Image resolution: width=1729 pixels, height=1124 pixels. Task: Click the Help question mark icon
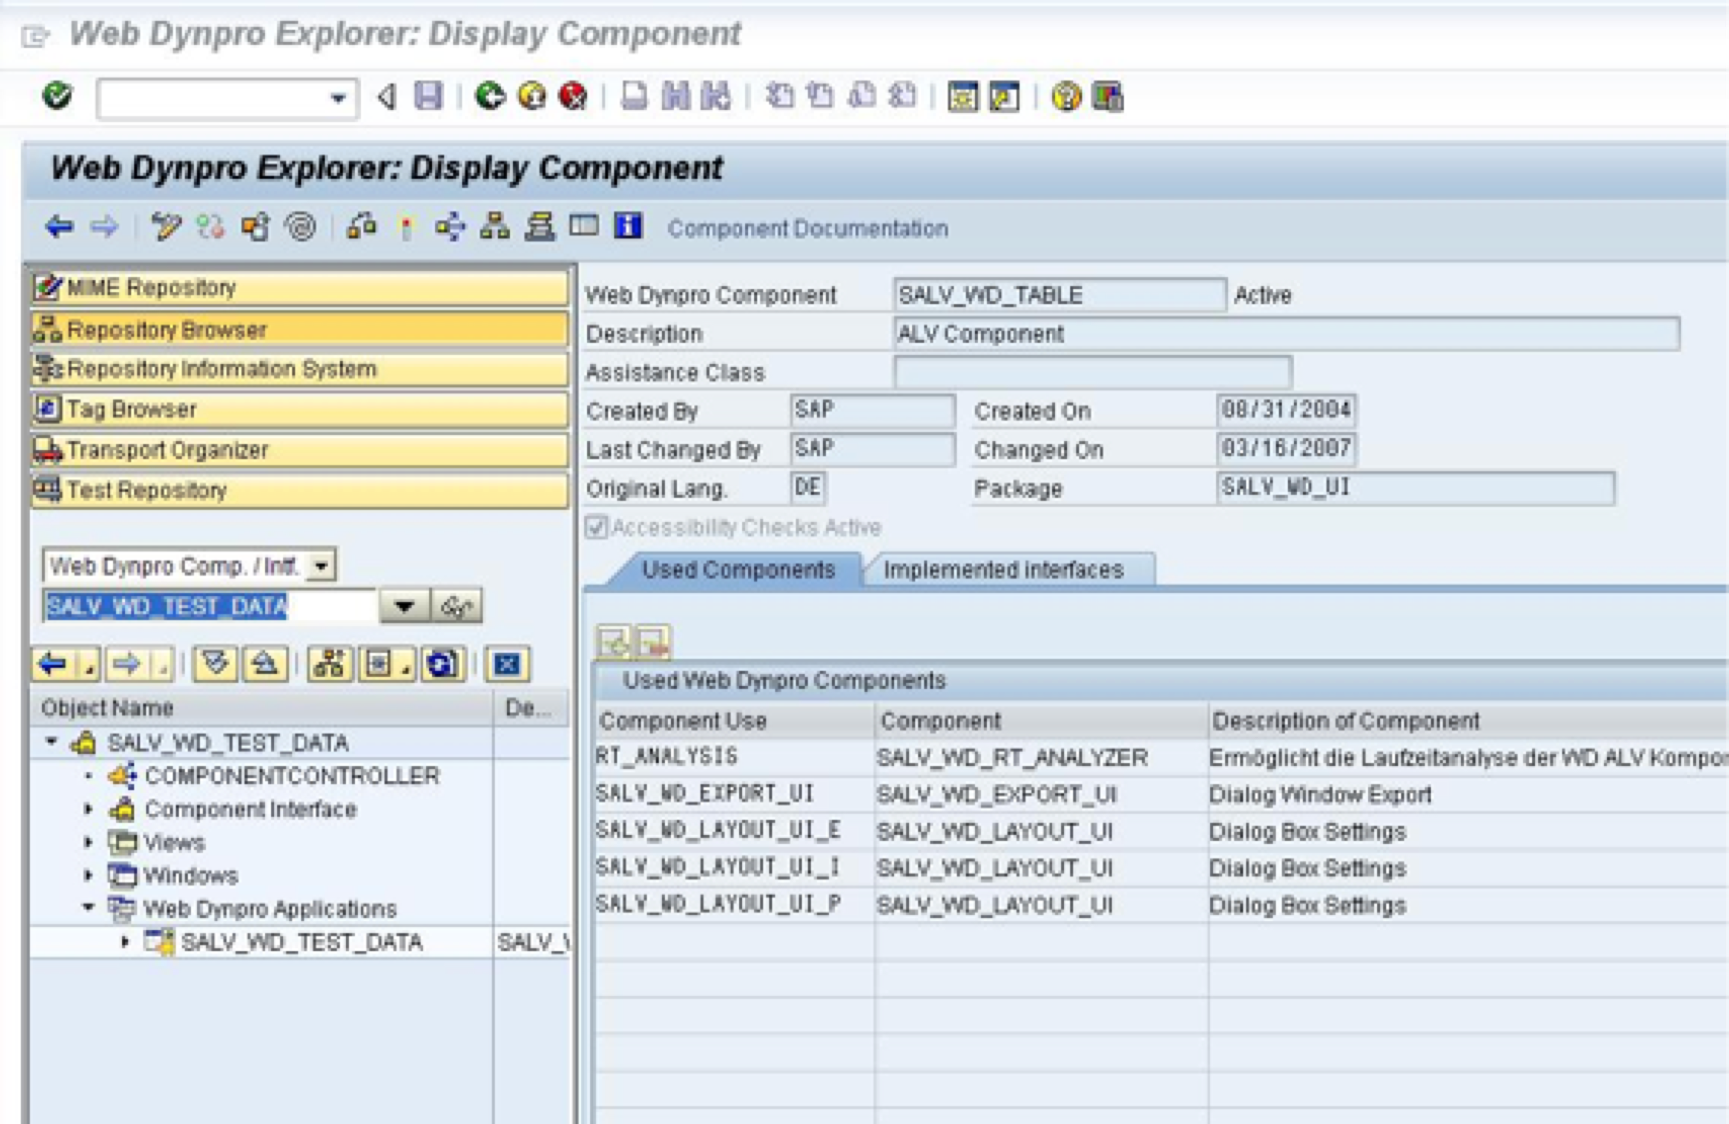click(1063, 97)
